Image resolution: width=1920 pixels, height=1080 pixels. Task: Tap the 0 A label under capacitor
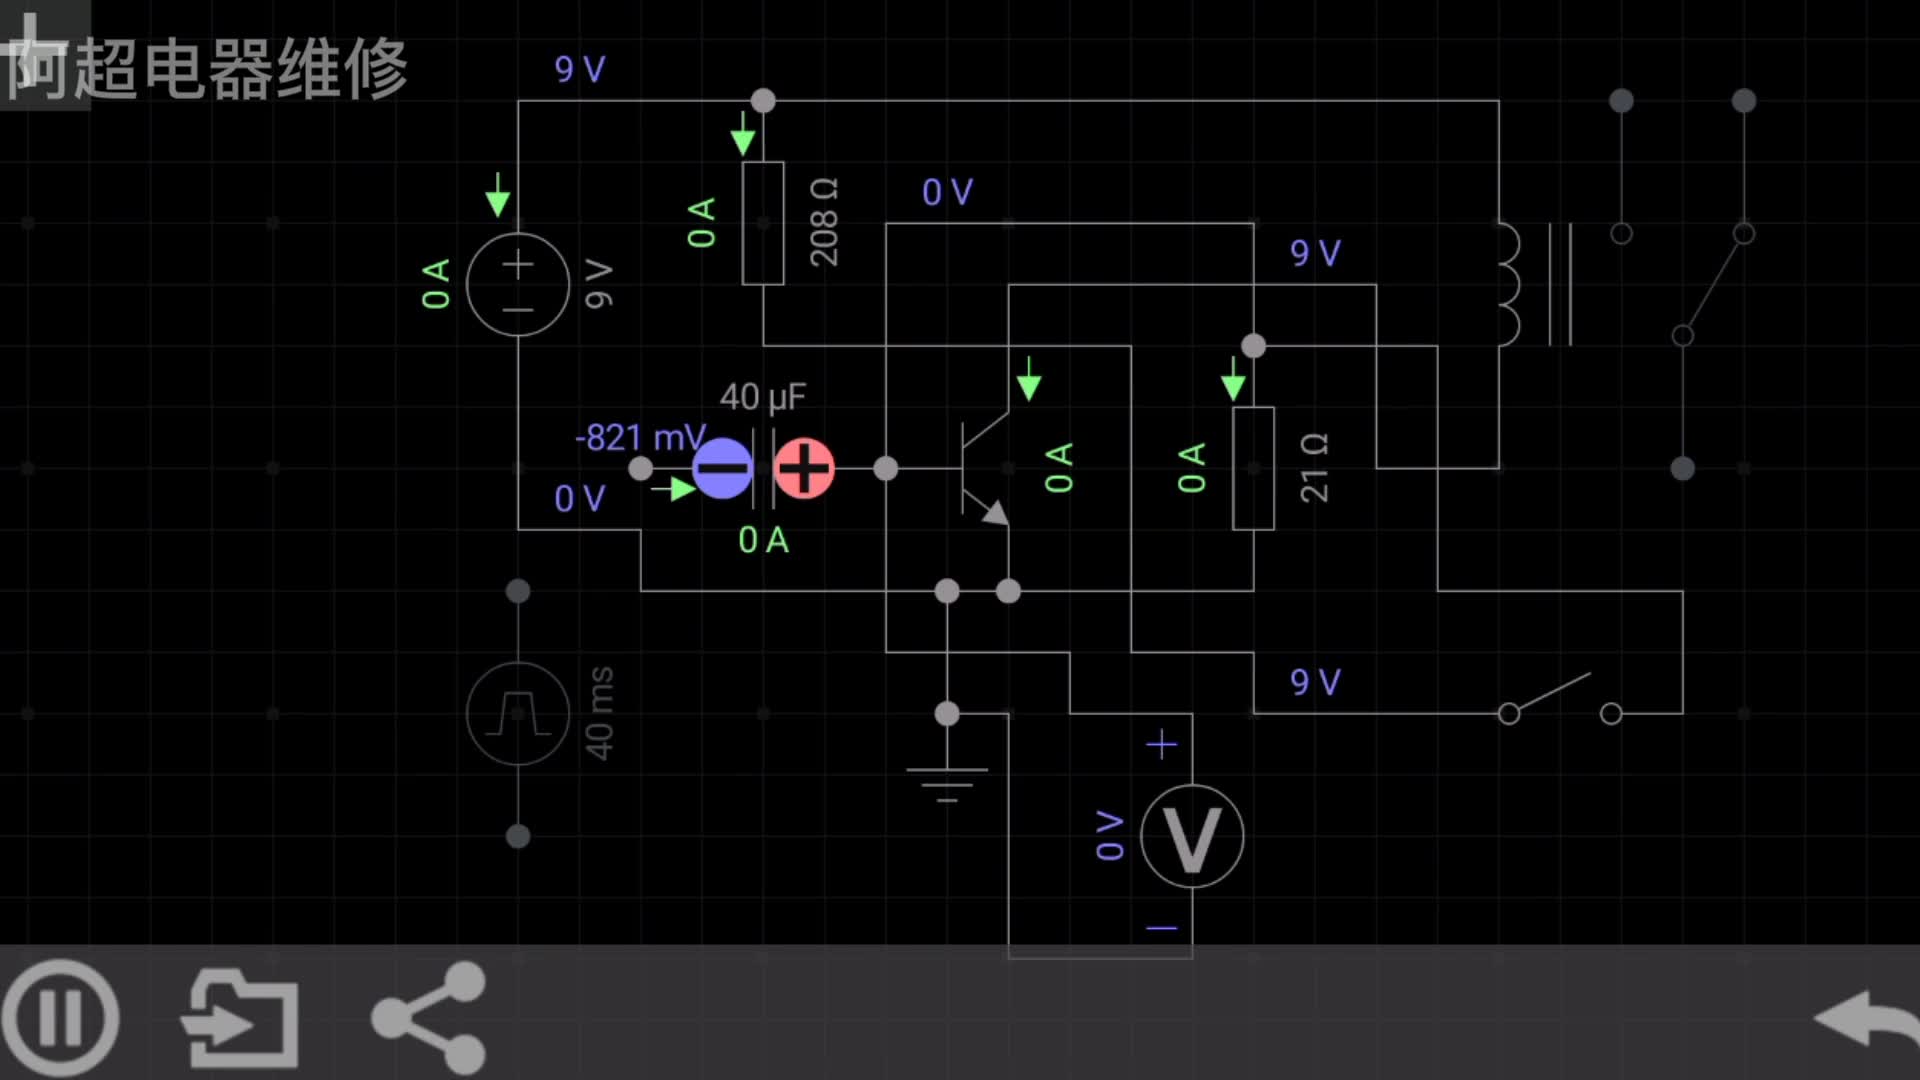pos(763,540)
